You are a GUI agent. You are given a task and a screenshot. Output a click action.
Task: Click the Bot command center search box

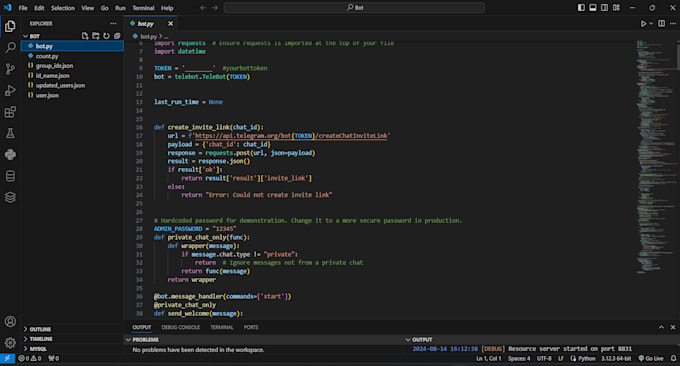[x=354, y=8]
